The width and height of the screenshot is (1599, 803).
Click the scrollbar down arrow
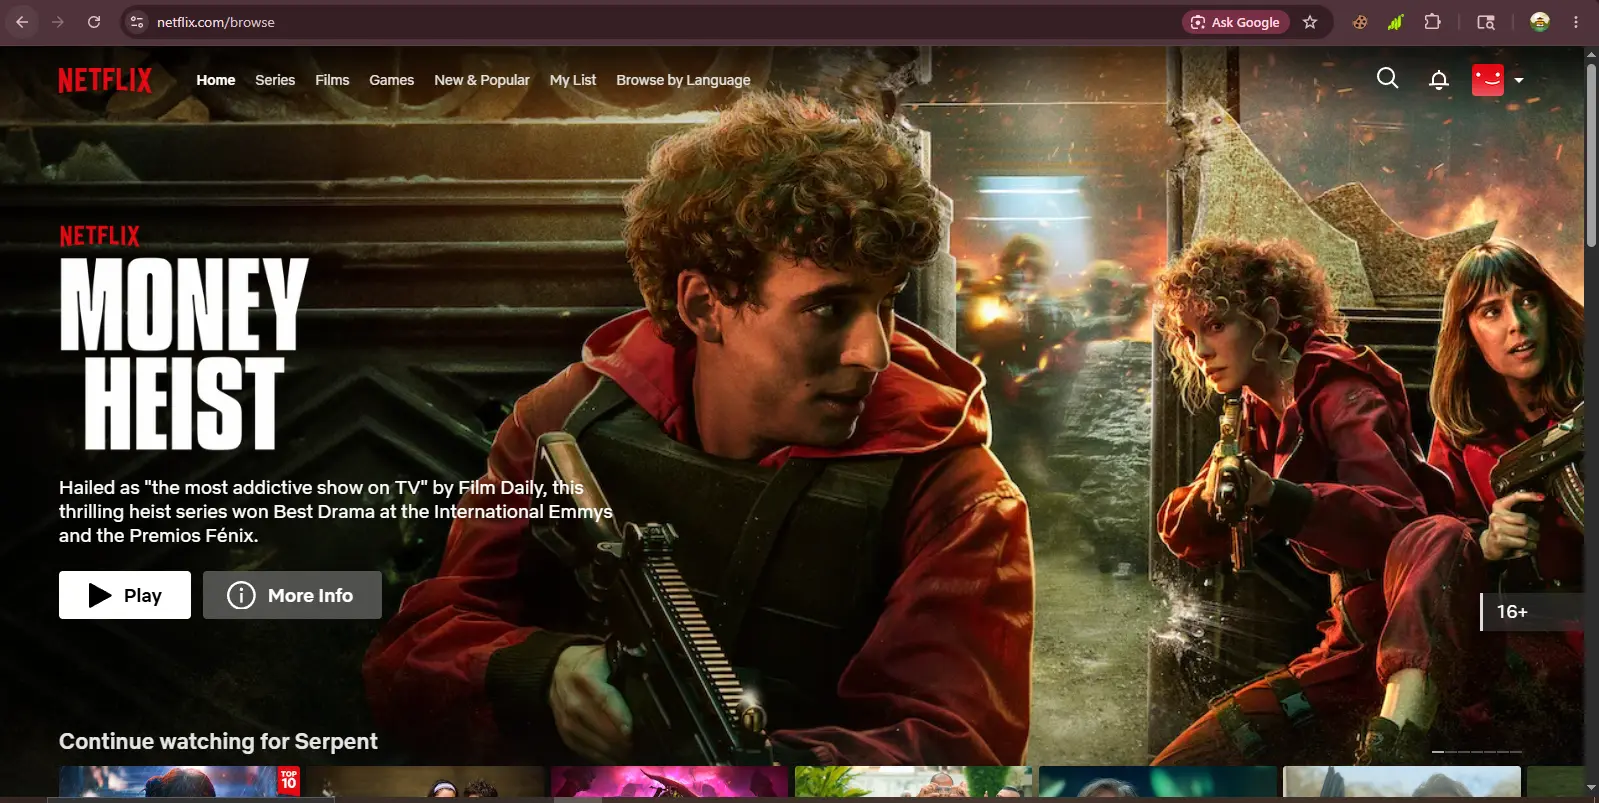[x=1591, y=789]
